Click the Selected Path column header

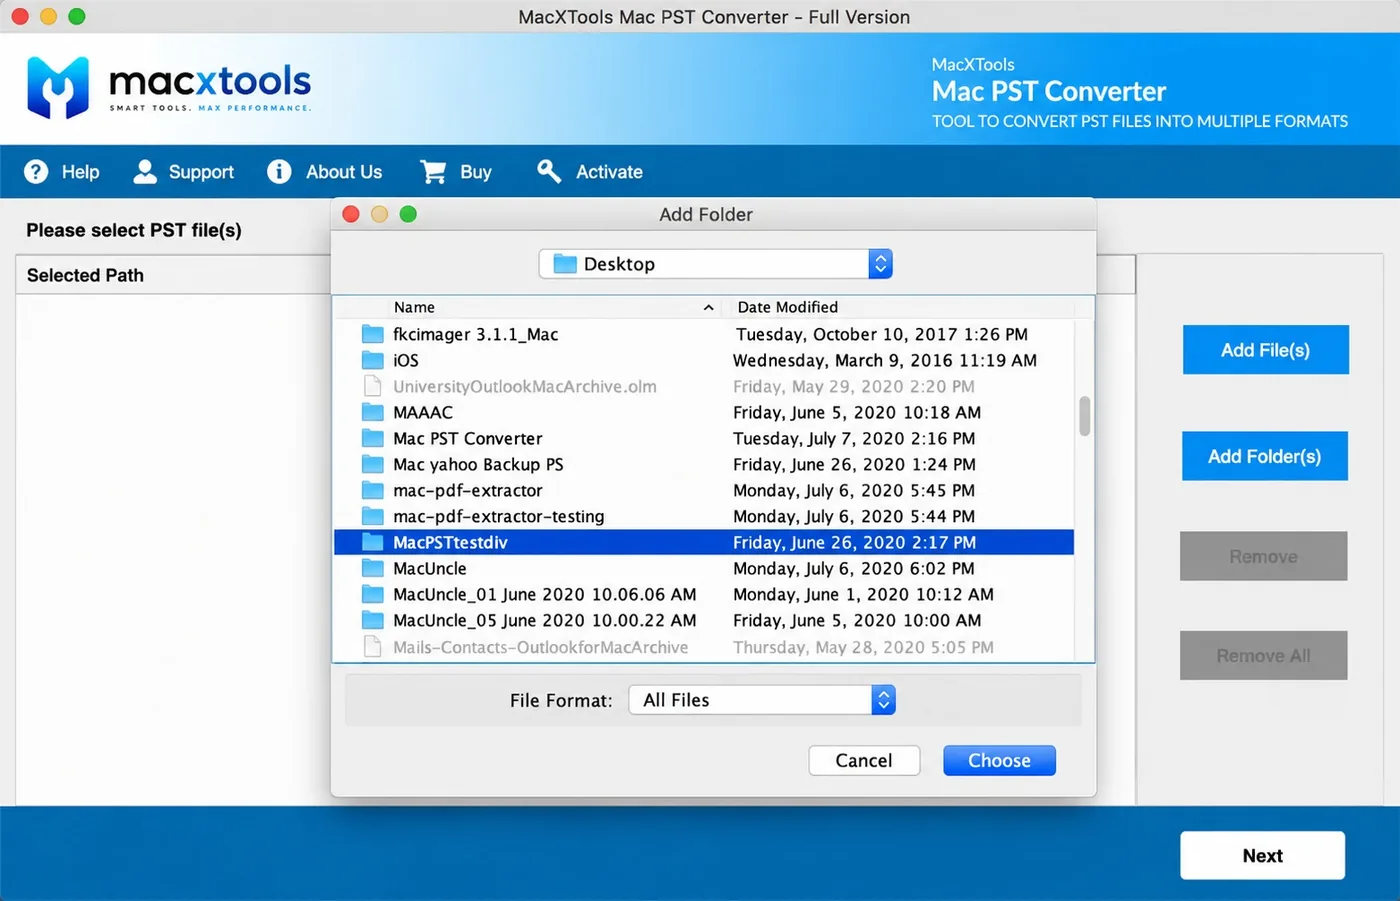[x=85, y=275]
